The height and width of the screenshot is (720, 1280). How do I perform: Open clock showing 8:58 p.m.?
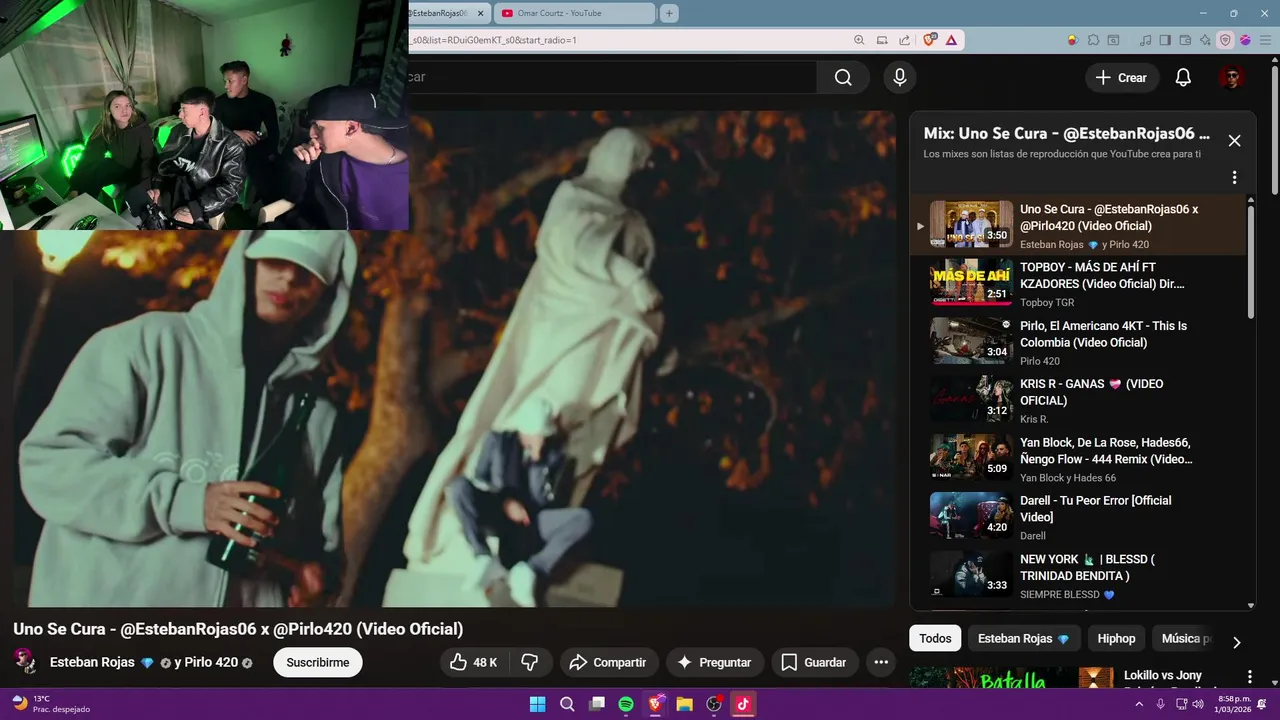click(1234, 704)
